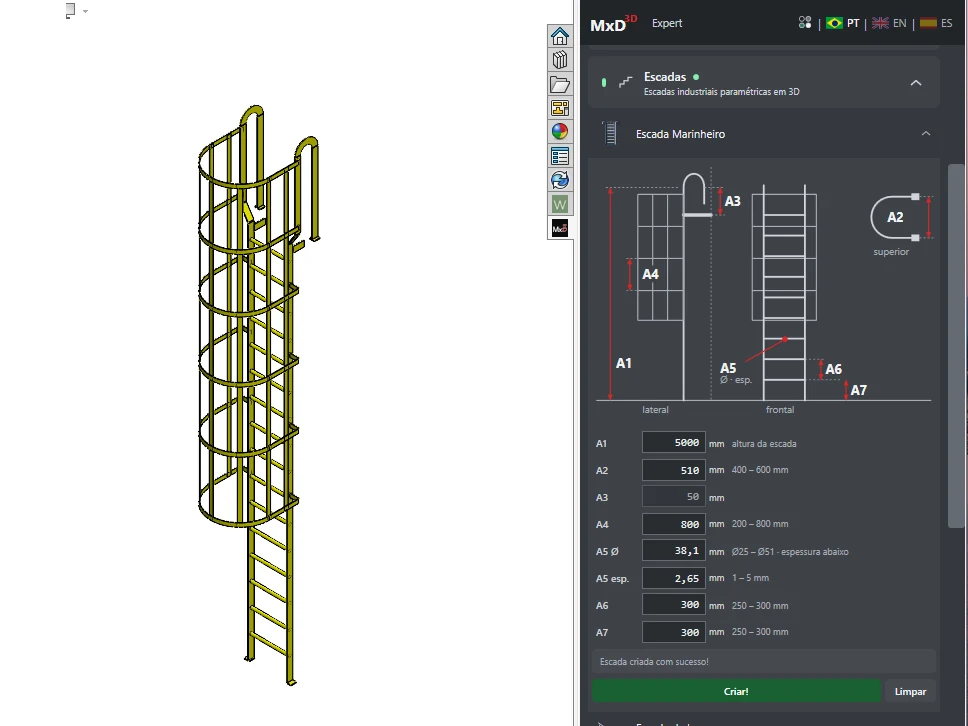968x726 pixels.
Task: Click the 'Escadas industriais paramétricas em 3D' subtitle
Action: 722,91
